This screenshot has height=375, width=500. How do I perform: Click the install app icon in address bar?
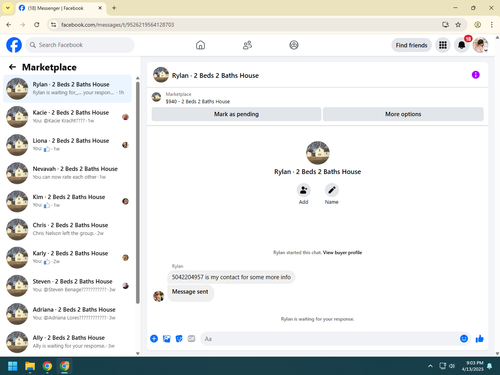445,25
